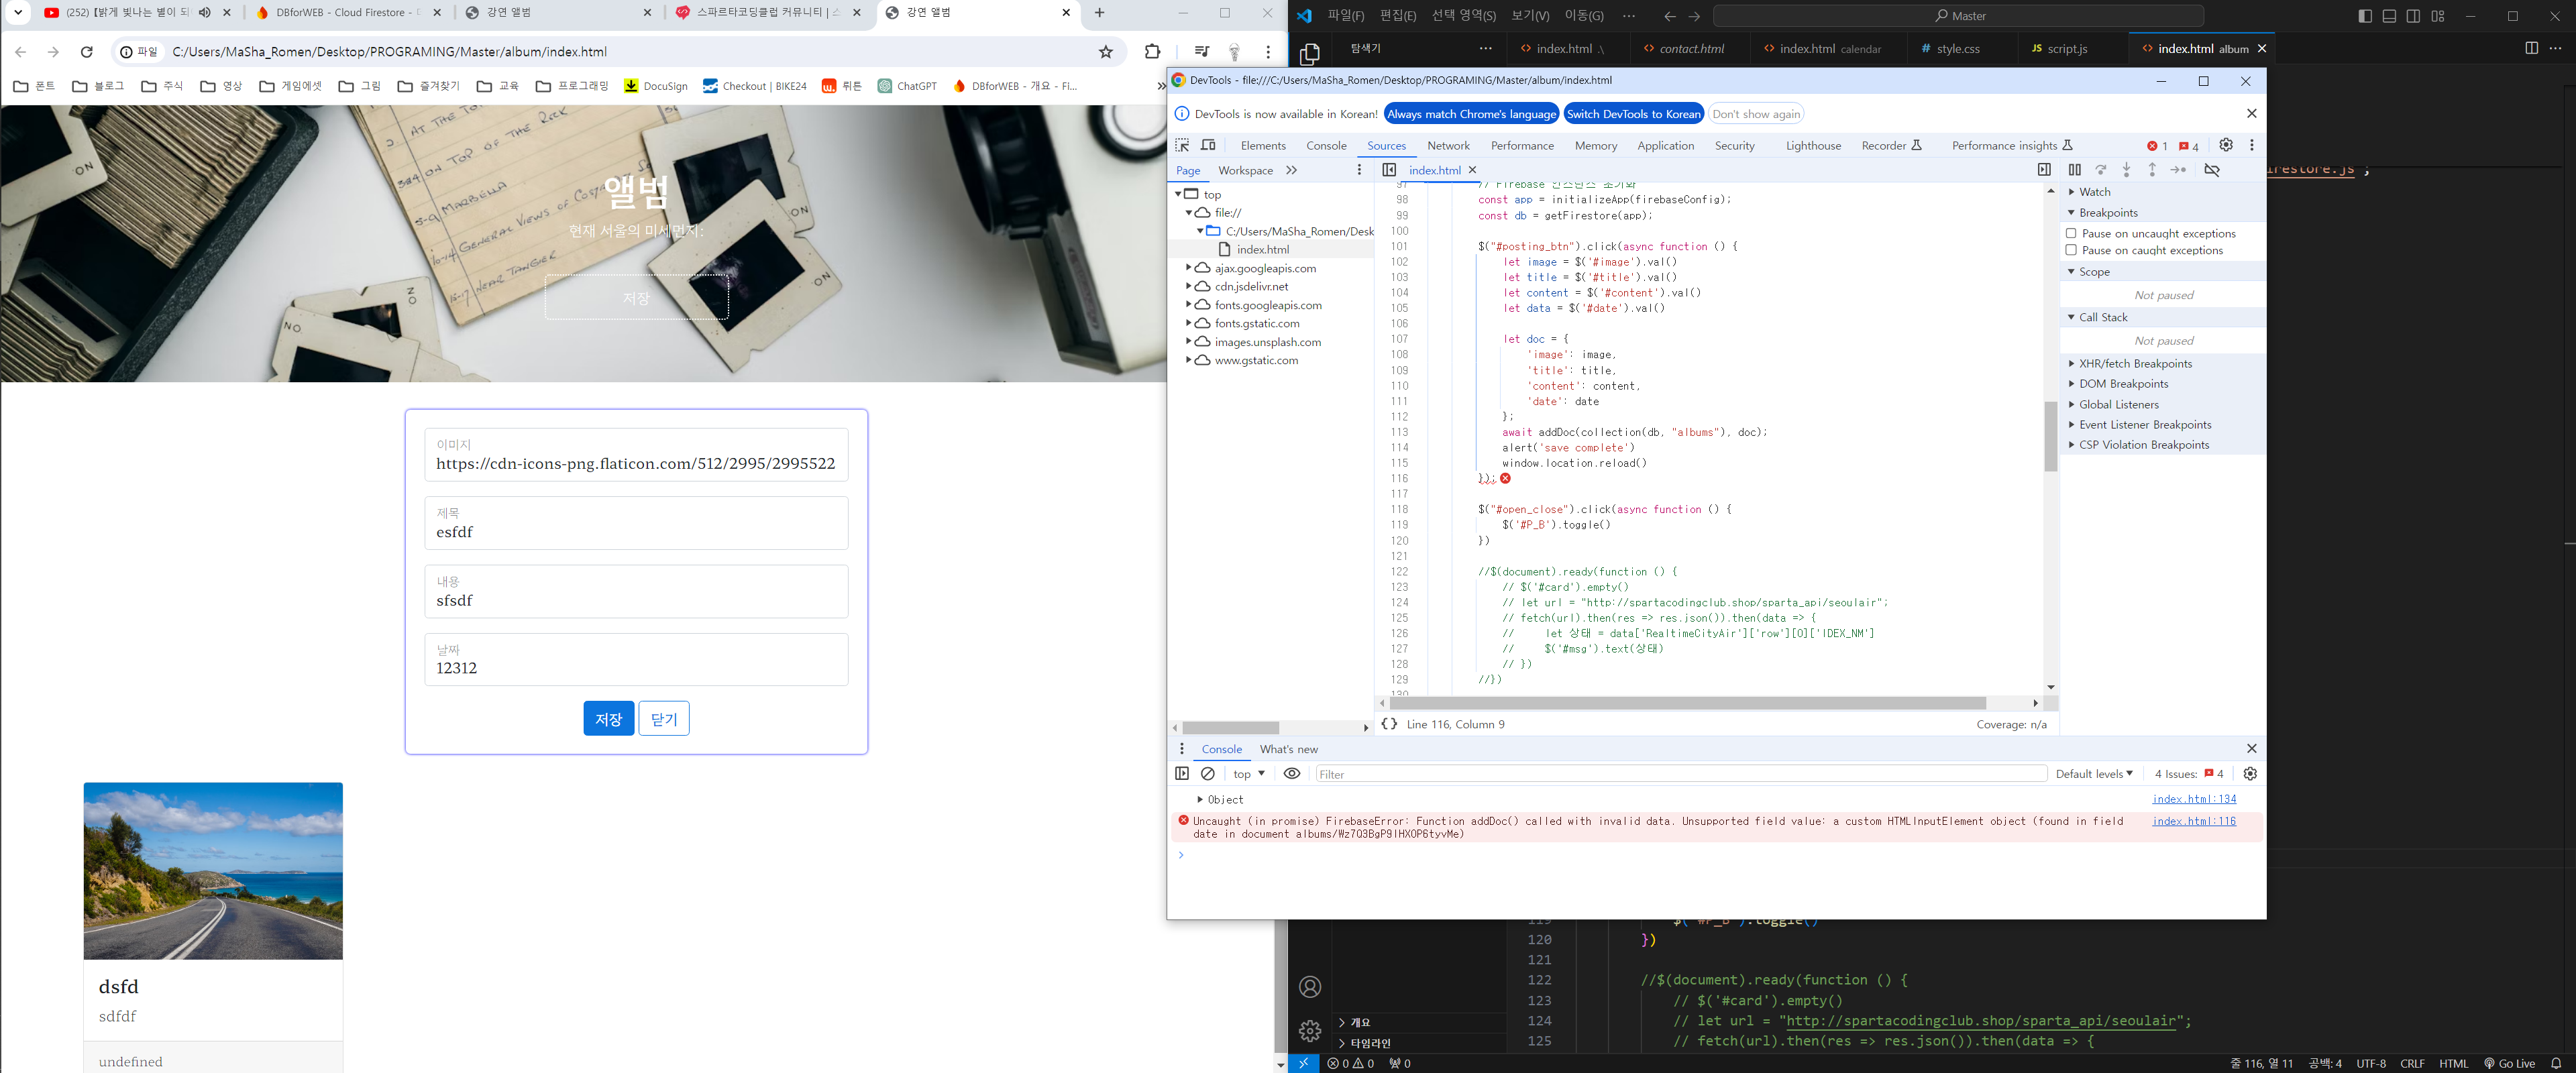Open VS Code Manage gear icon

point(1310,1030)
